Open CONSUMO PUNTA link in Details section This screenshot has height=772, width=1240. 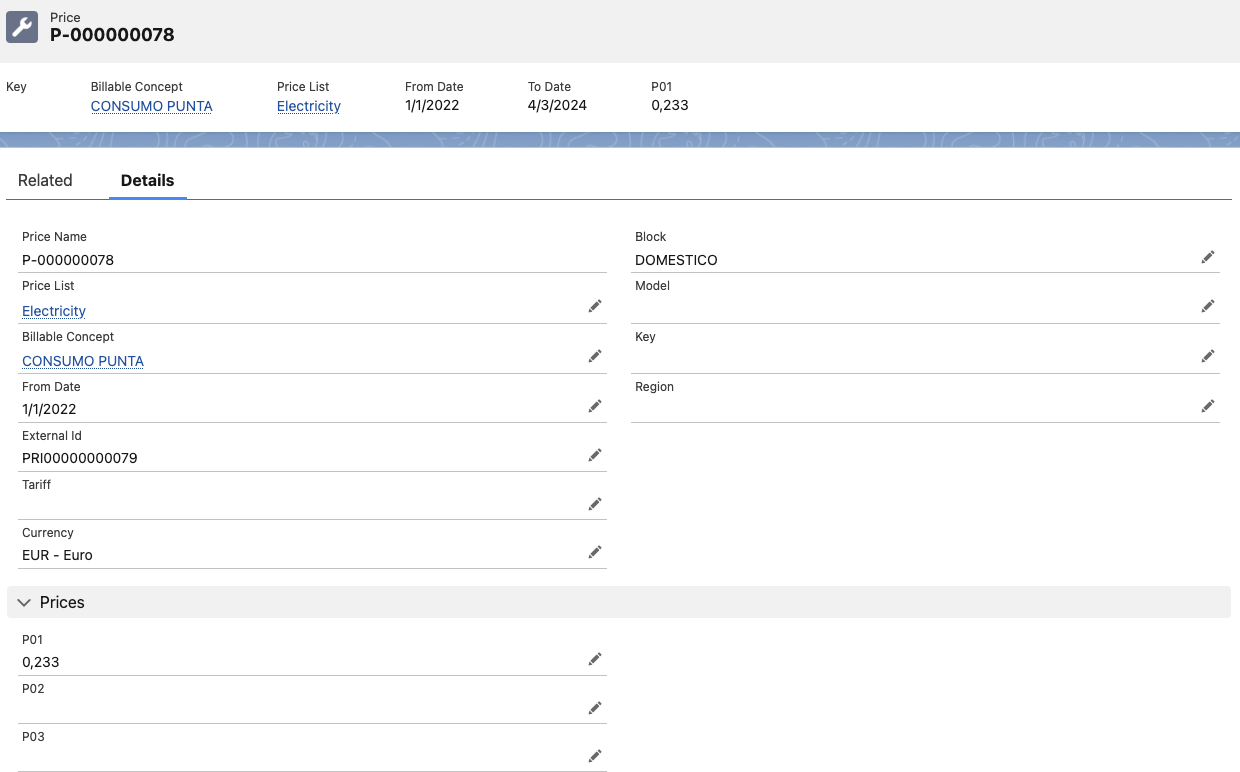click(x=83, y=361)
